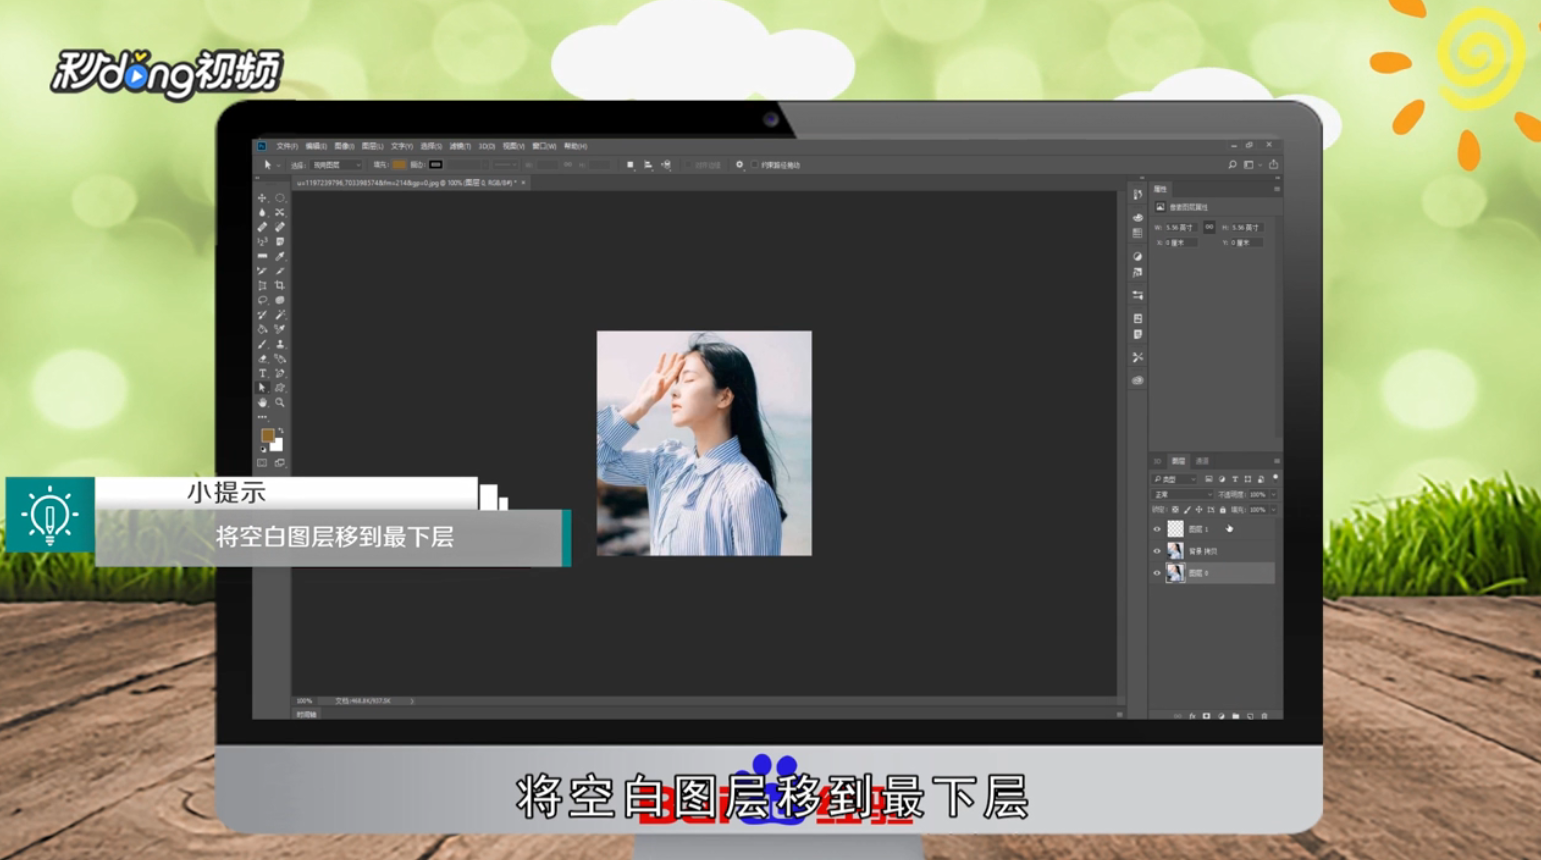Expand status bar info arrow
The width and height of the screenshot is (1541, 860).
pyautogui.click(x=412, y=701)
